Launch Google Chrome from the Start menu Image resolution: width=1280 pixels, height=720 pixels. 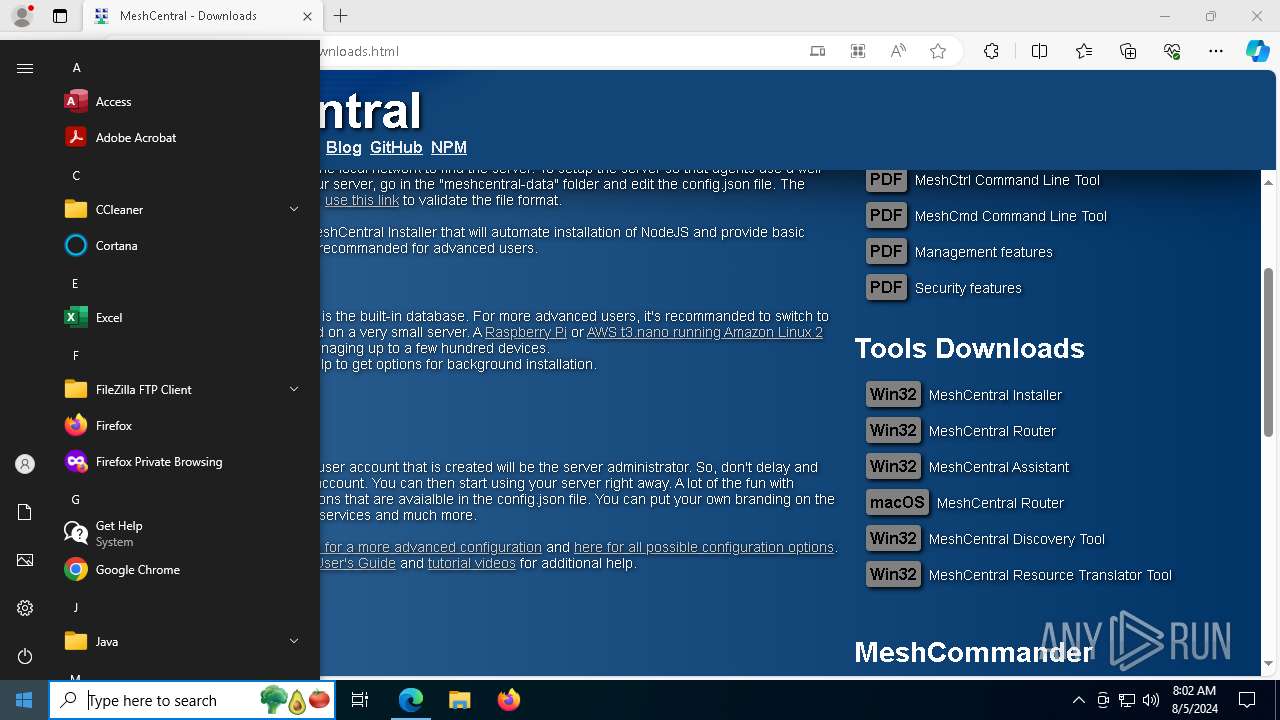(183, 570)
